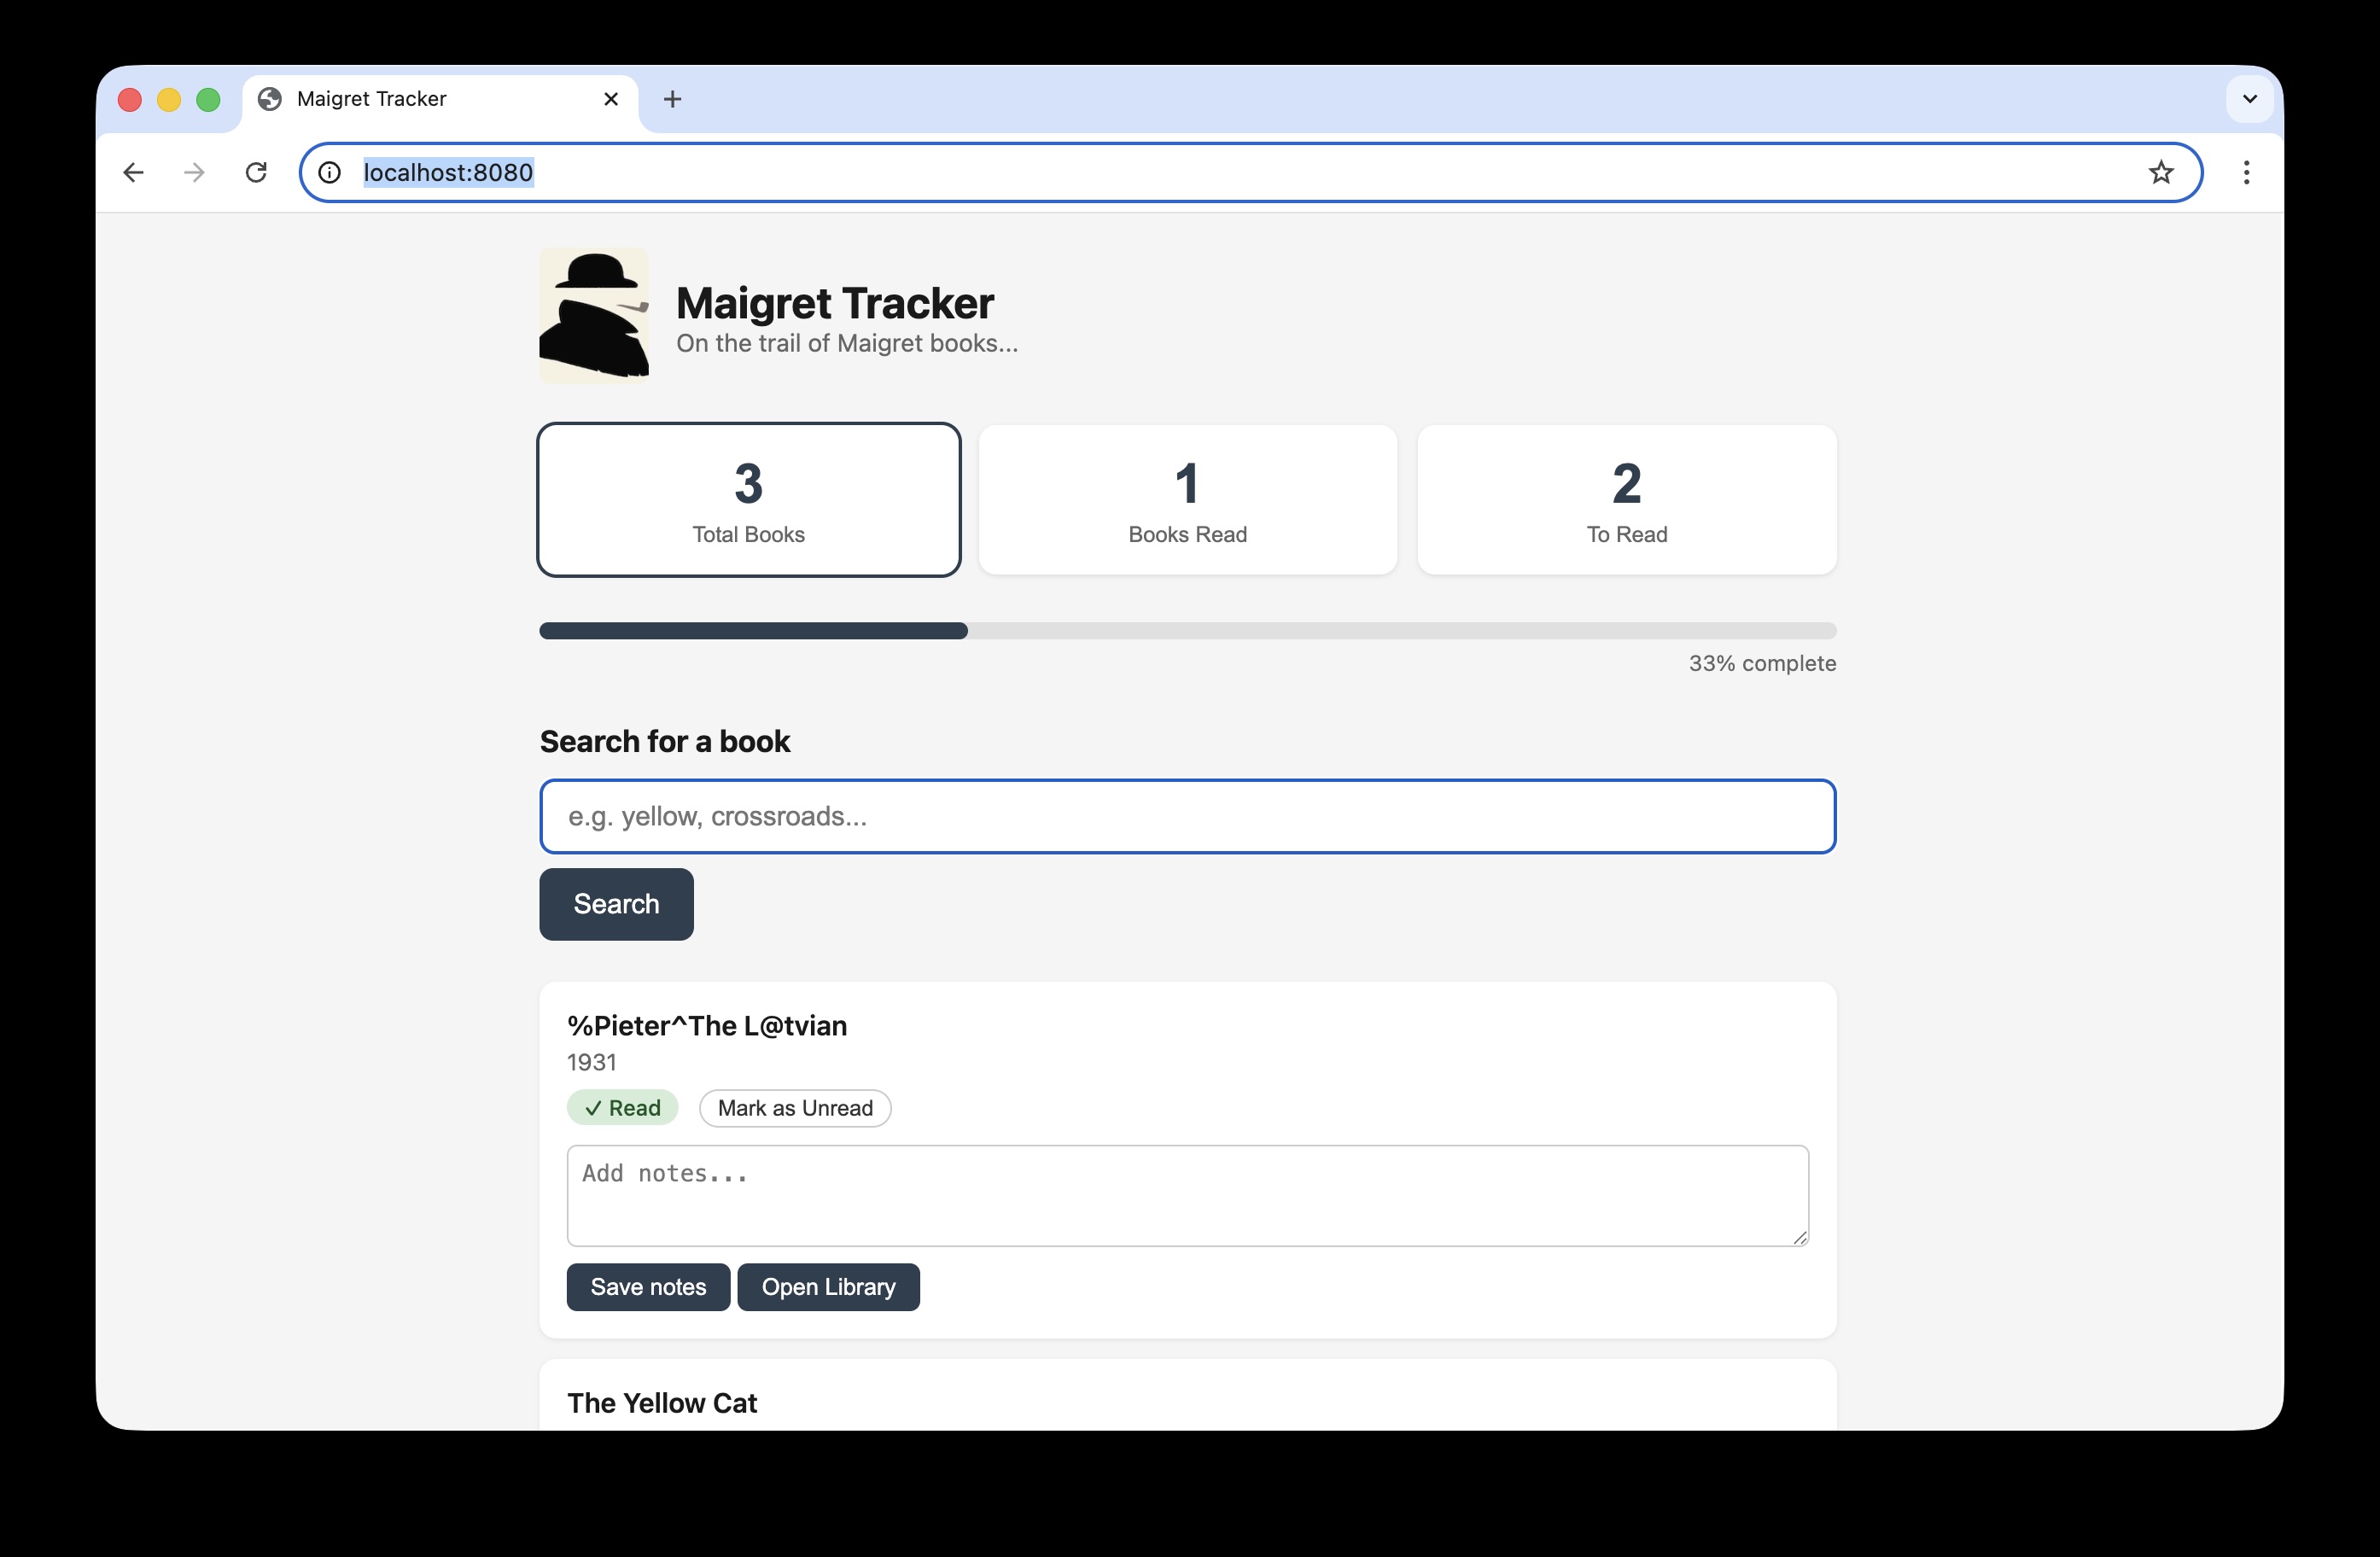The height and width of the screenshot is (1557, 2380).
Task: Click the localhost:8080 address bar
Action: [x=1250, y=173]
